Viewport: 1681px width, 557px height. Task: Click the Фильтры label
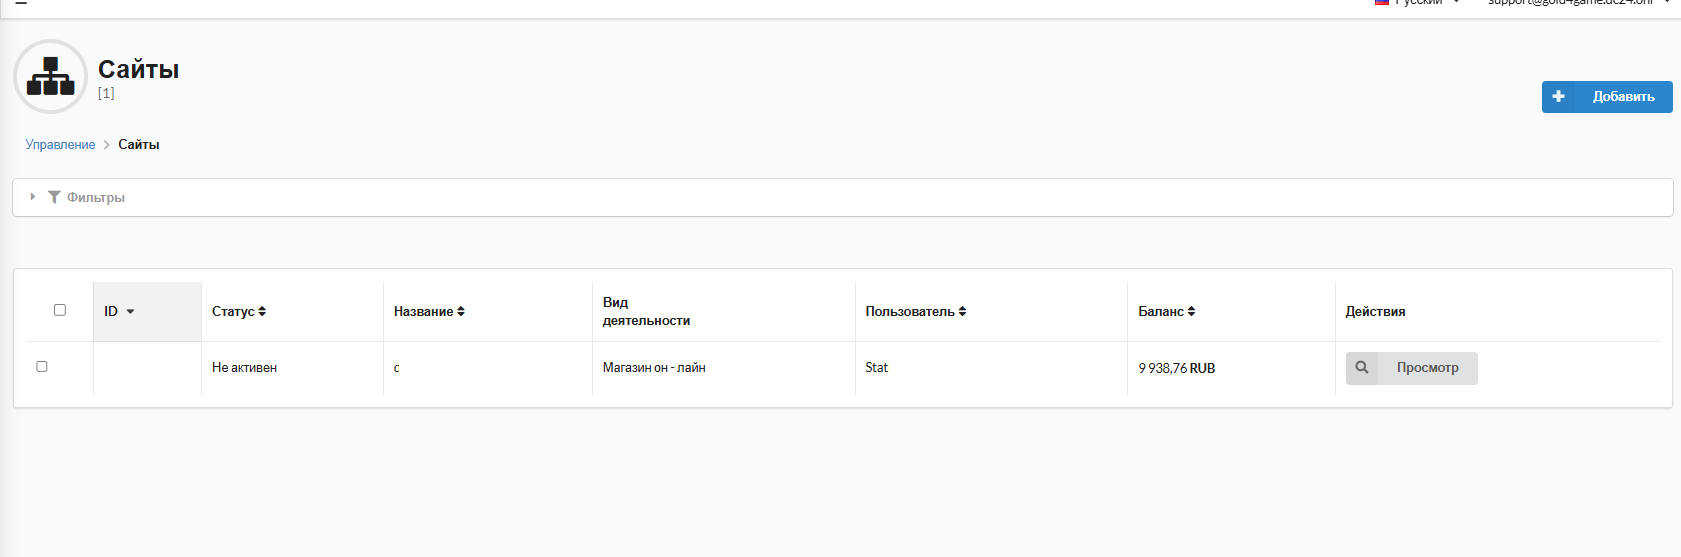[96, 198]
